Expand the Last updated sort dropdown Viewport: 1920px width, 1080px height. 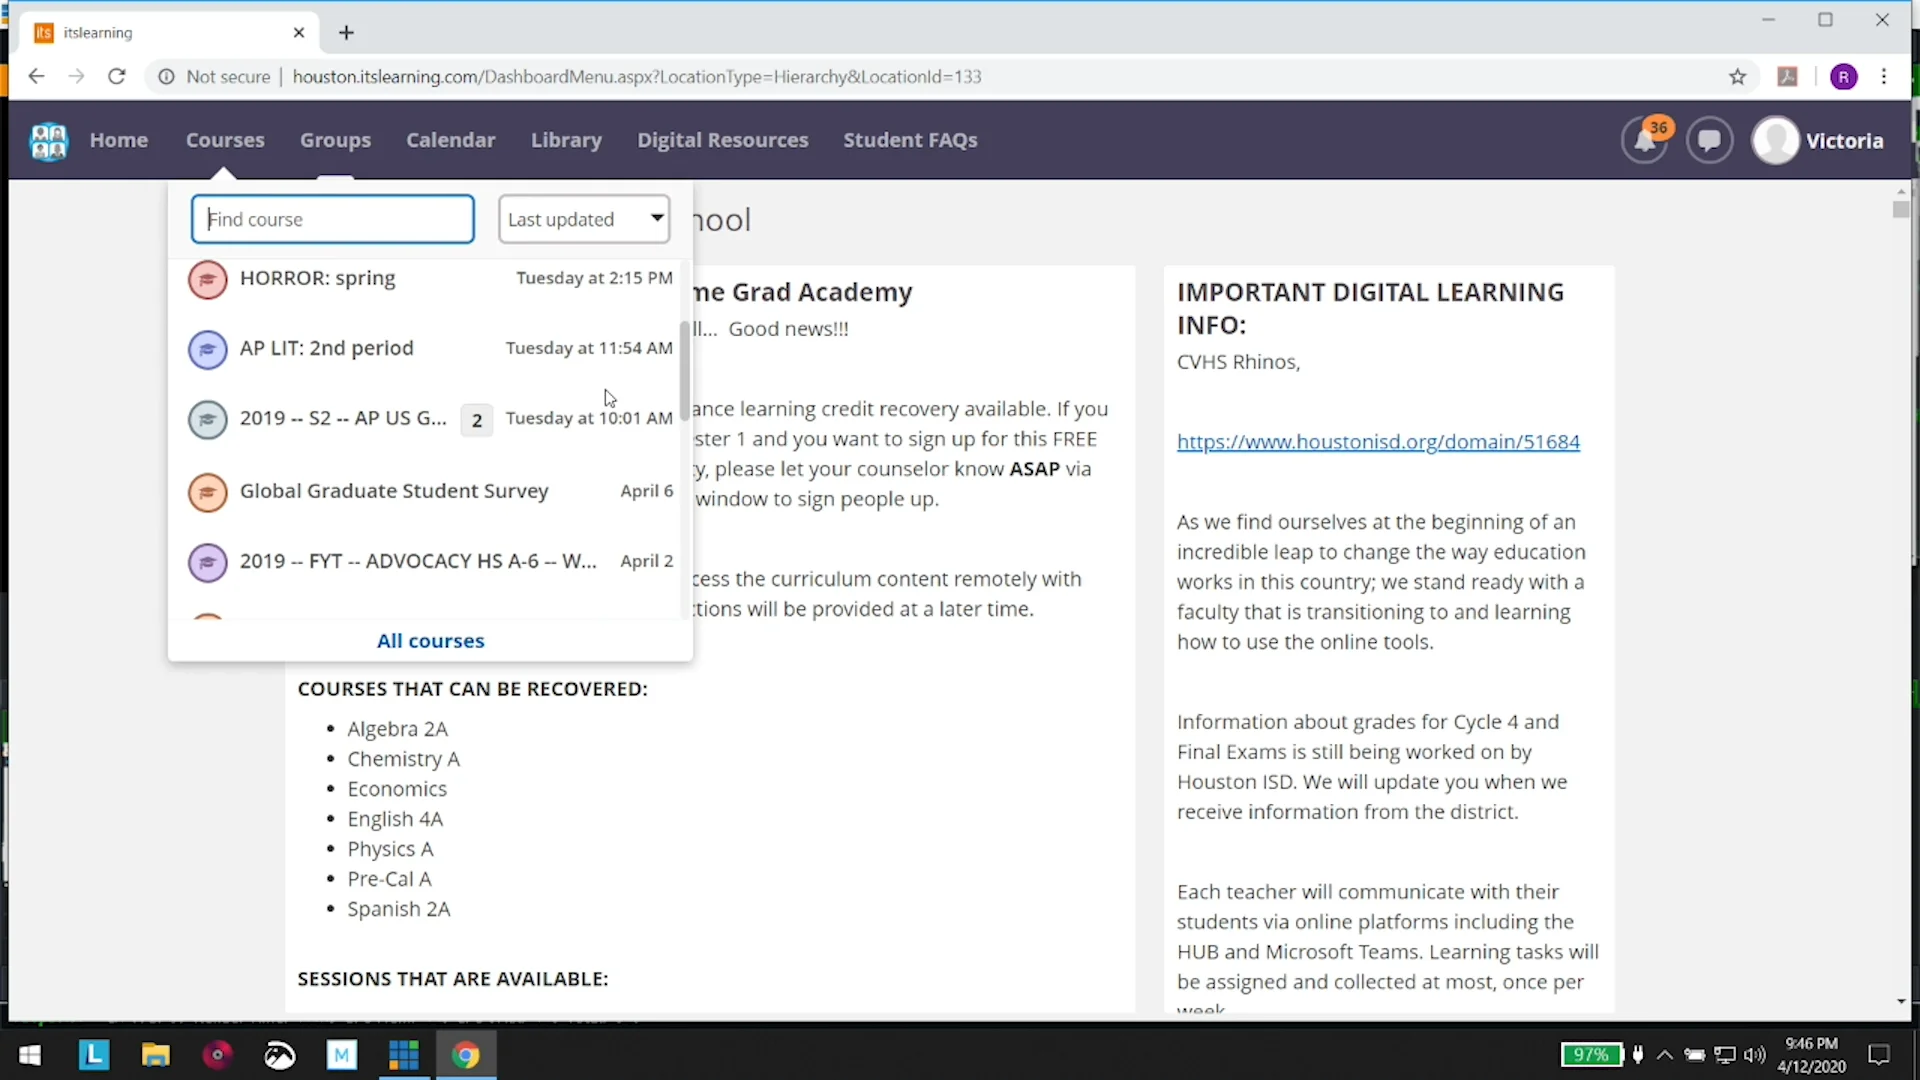tap(584, 219)
